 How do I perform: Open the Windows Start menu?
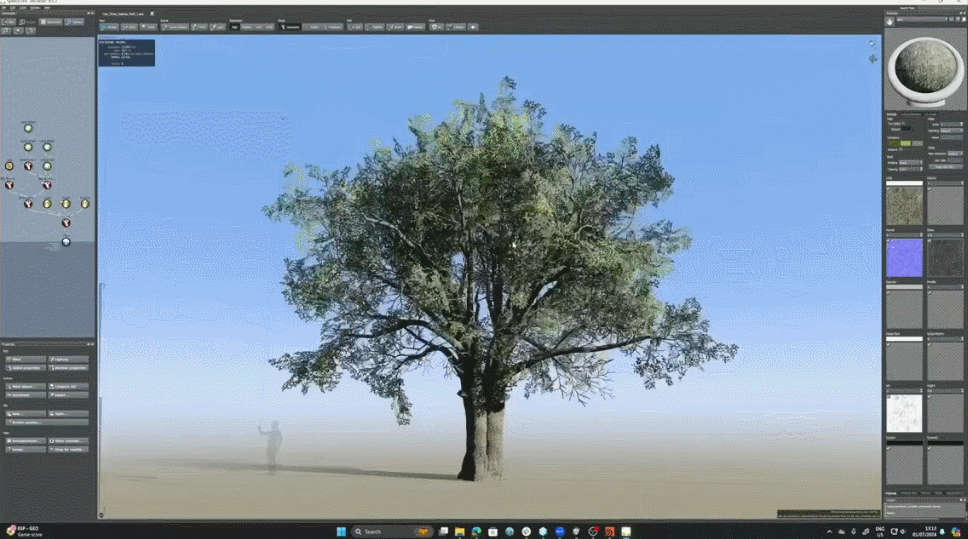pos(341,532)
